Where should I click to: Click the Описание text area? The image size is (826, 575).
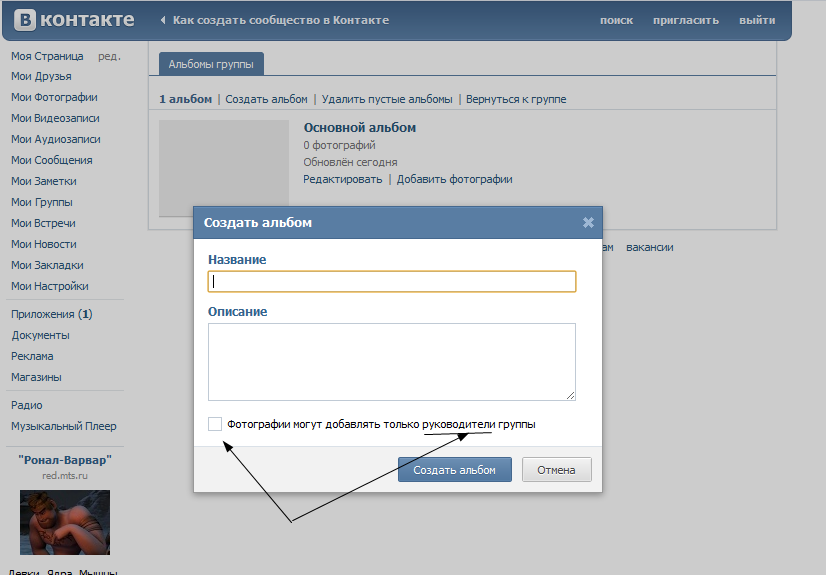click(x=392, y=361)
